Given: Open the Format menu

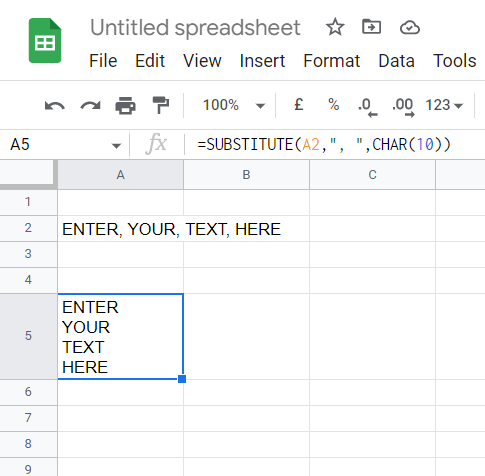Looking at the screenshot, I should point(332,61).
